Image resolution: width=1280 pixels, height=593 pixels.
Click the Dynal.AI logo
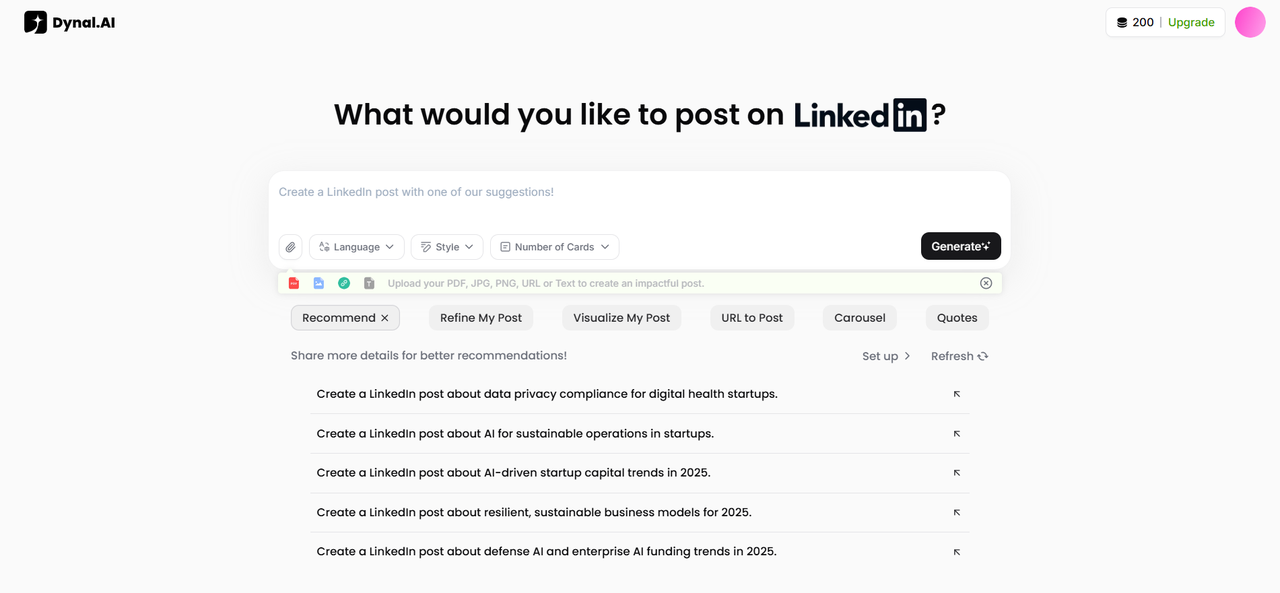pyautogui.click(x=70, y=22)
